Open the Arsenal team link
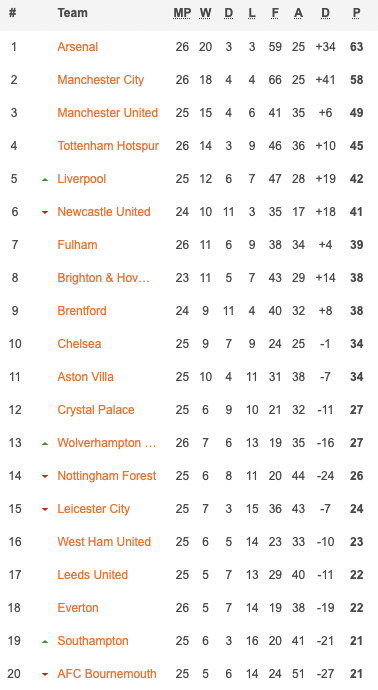This screenshot has width=378, height=690. click(x=77, y=47)
